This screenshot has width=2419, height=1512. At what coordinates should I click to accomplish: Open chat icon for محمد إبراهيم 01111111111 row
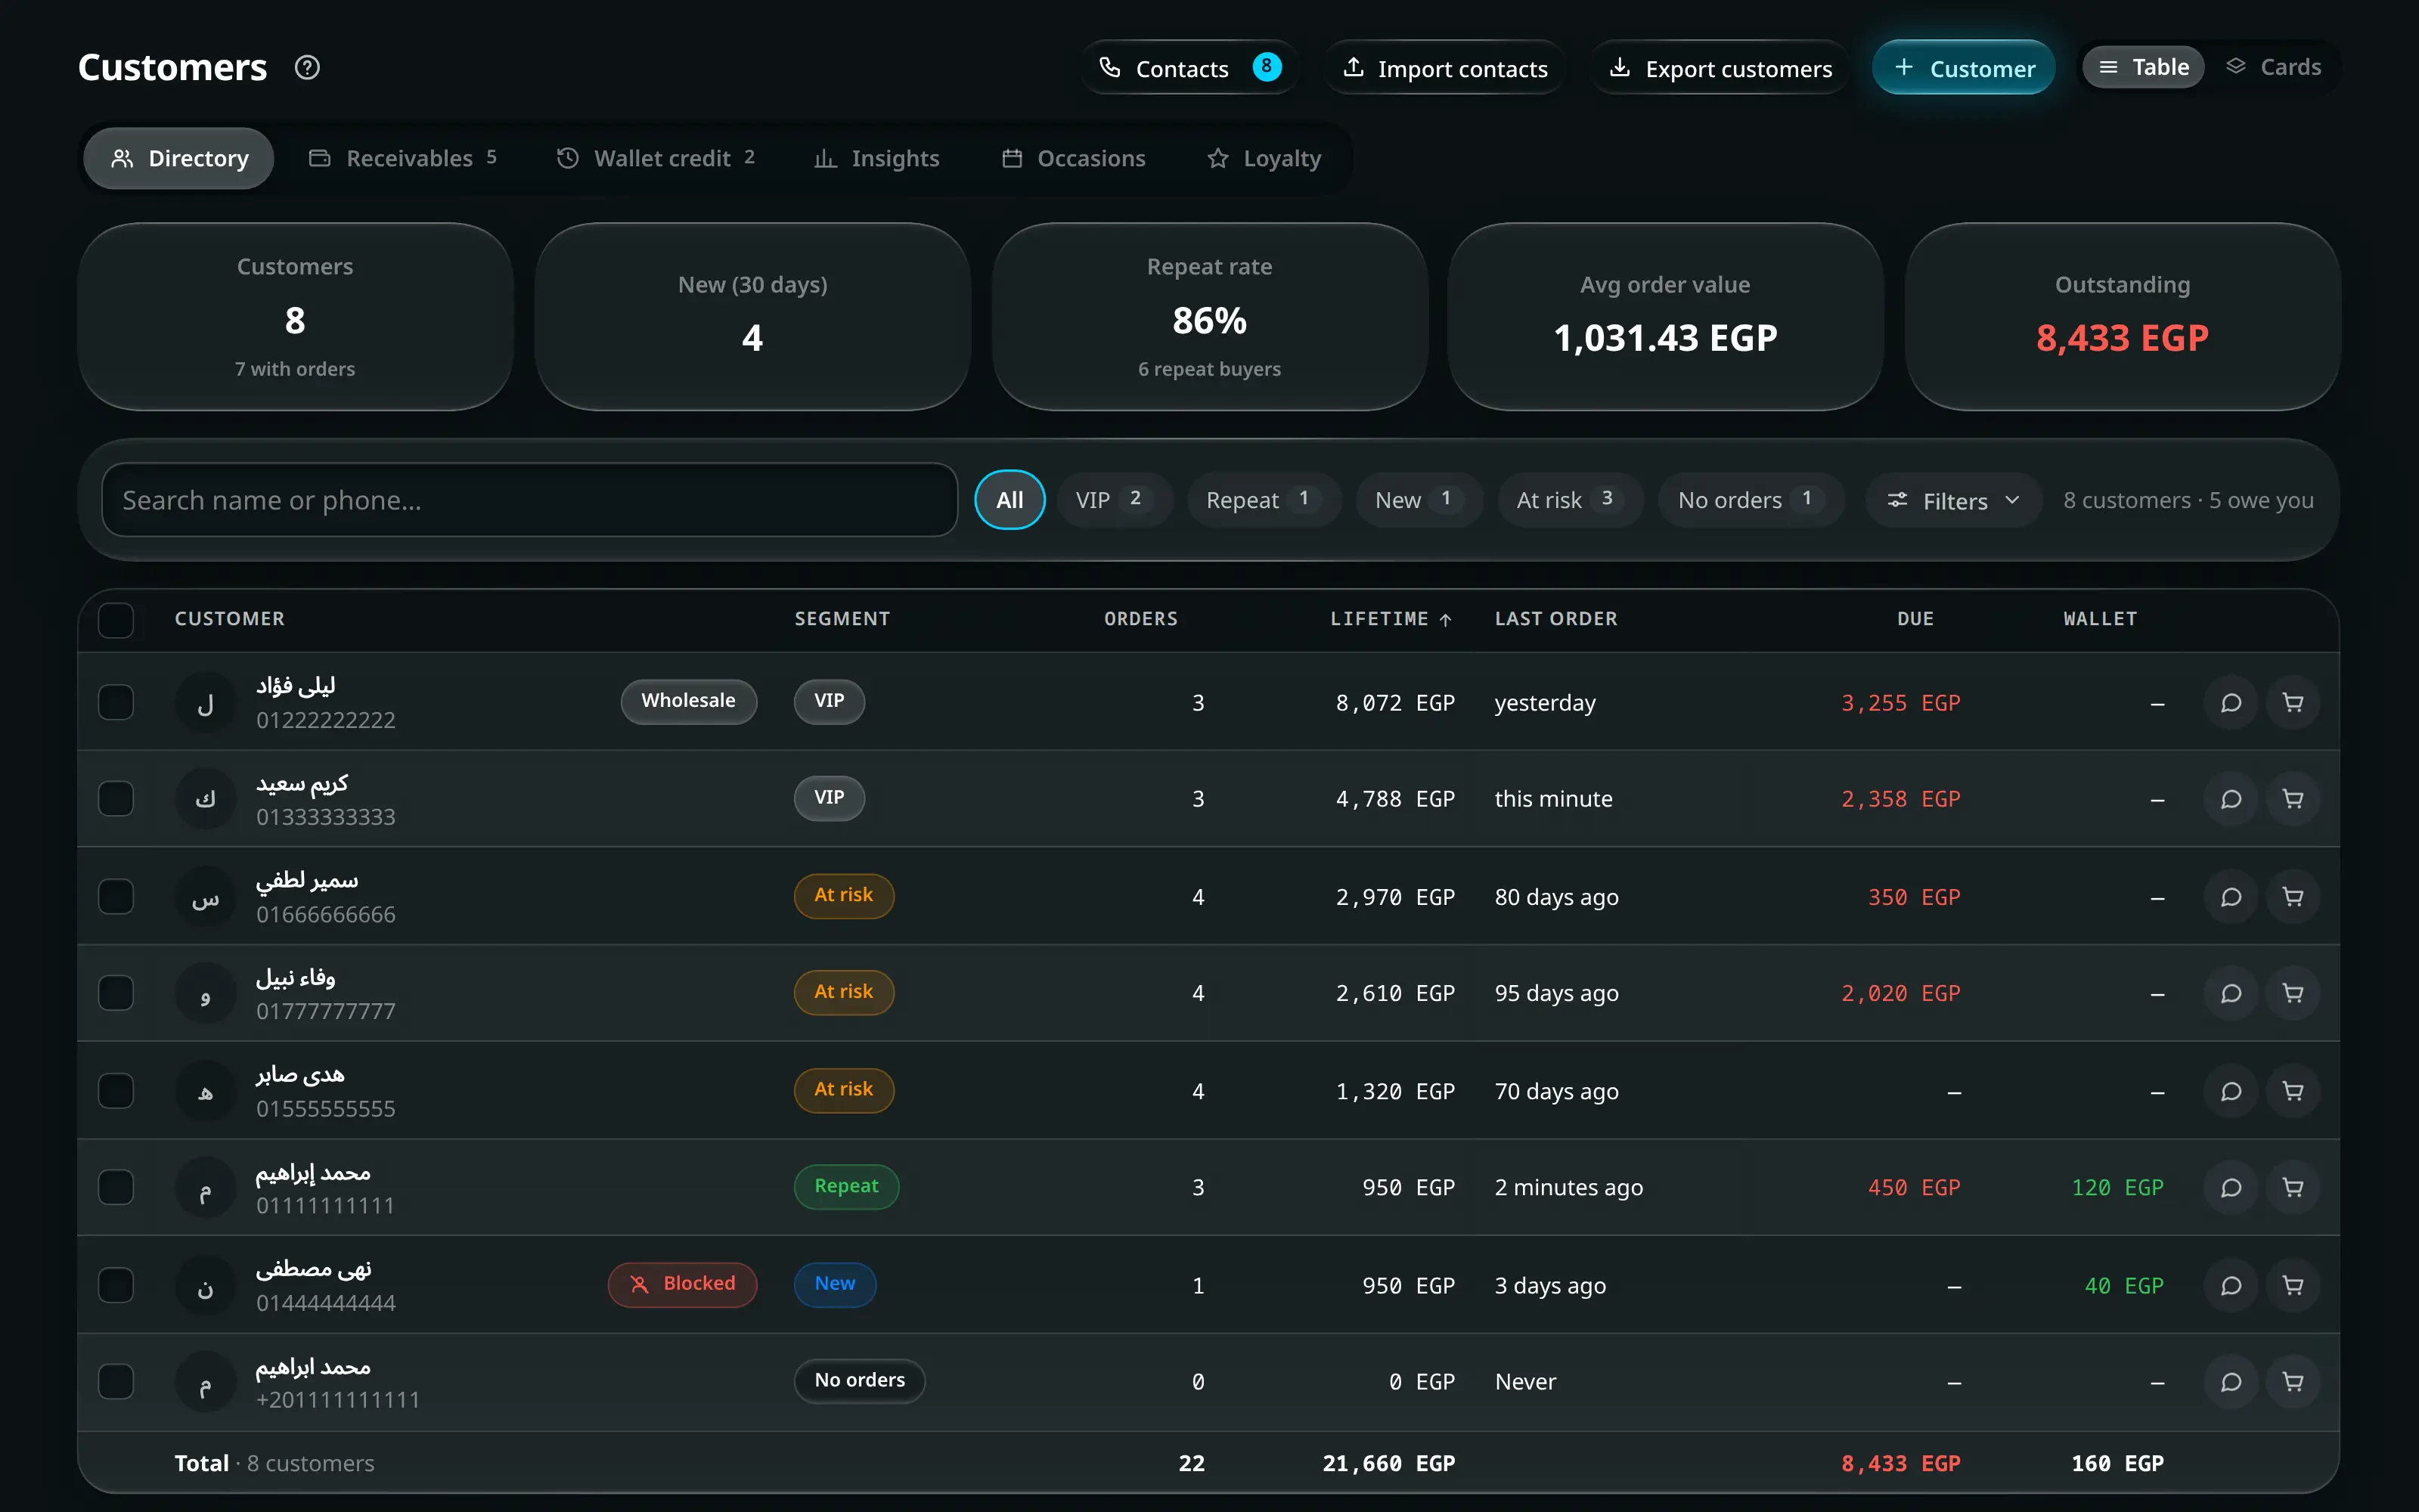pyautogui.click(x=2230, y=1187)
